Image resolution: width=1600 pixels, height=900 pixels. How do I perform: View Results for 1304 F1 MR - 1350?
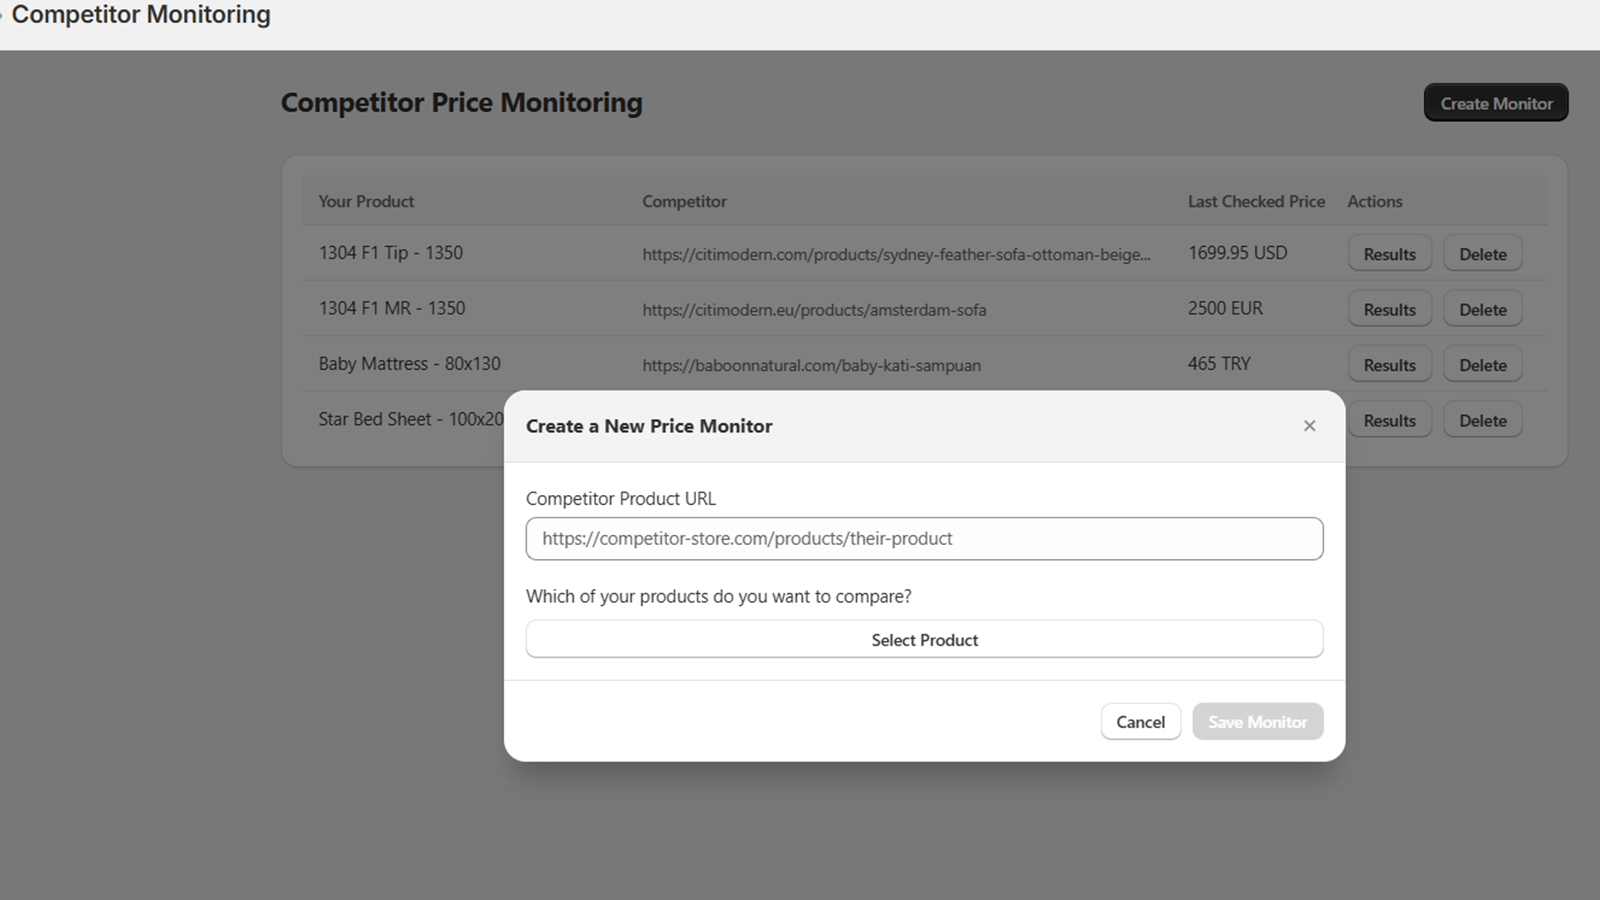(x=1389, y=308)
